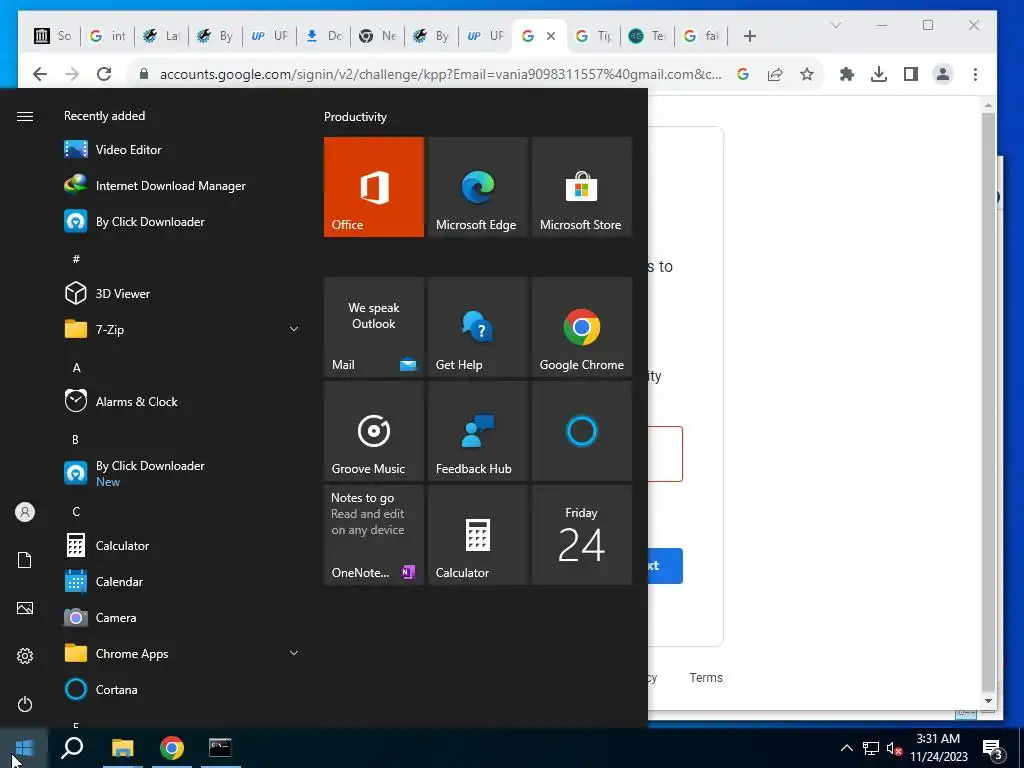Screen dimensions: 1024x768
Task: Open Pictures from Start sidebar
Action: coord(25,608)
